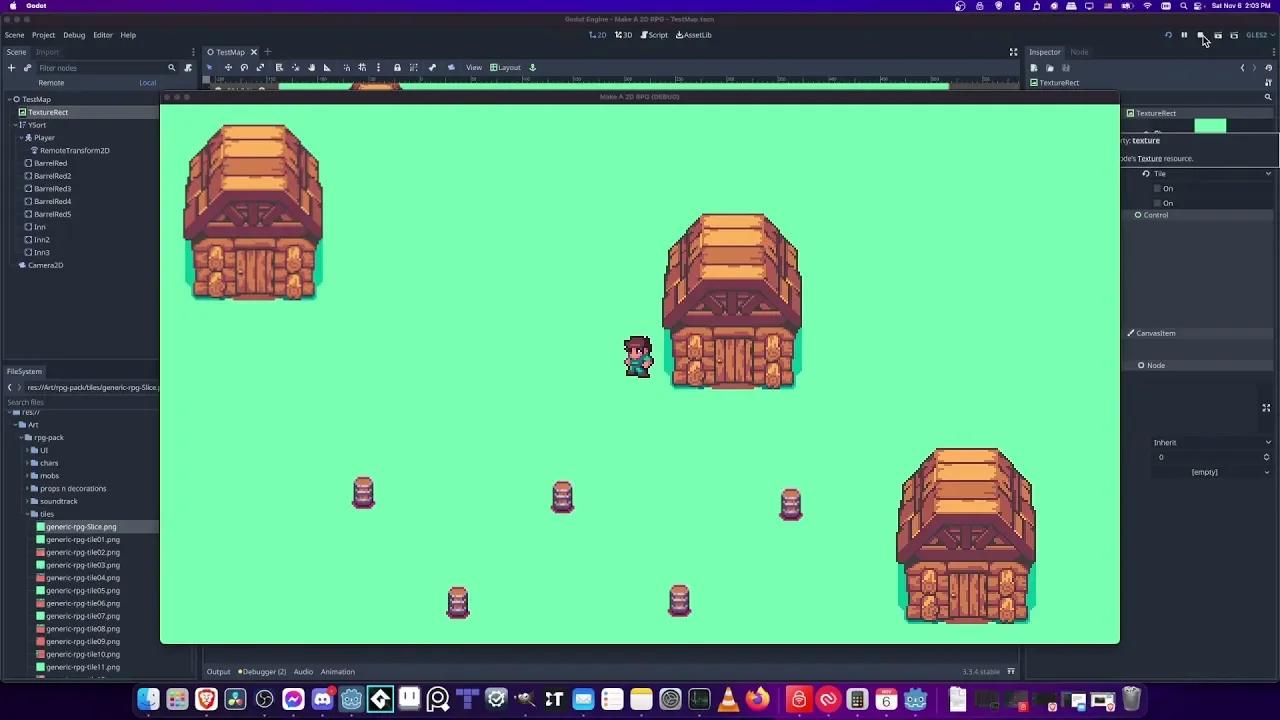Switch to Remote in the scene panel
The height and width of the screenshot is (720, 1280).
[51, 82]
